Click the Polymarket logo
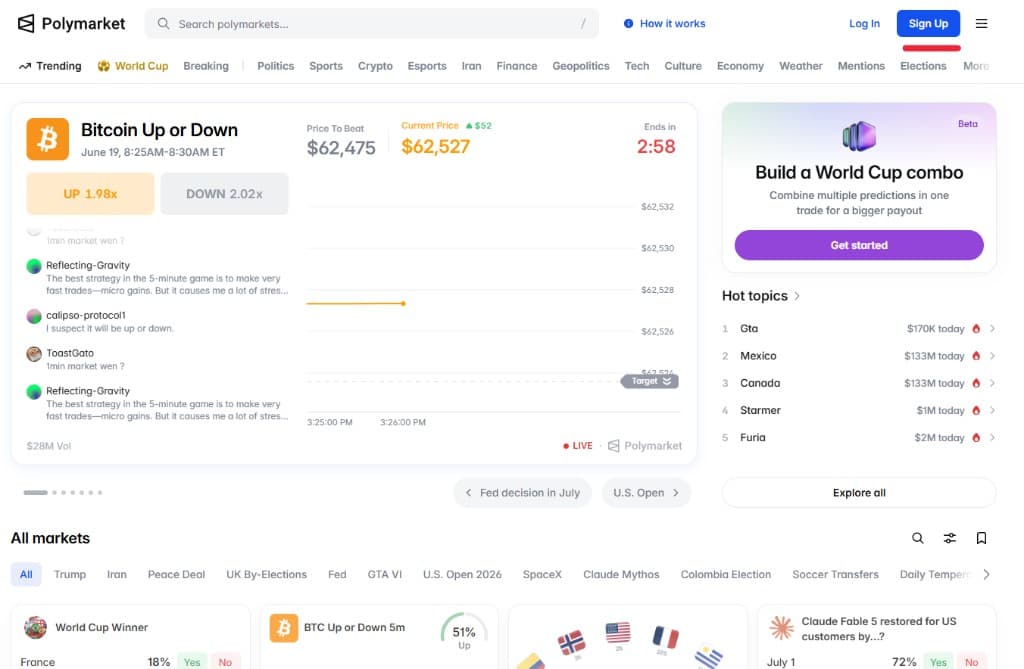 (71, 24)
